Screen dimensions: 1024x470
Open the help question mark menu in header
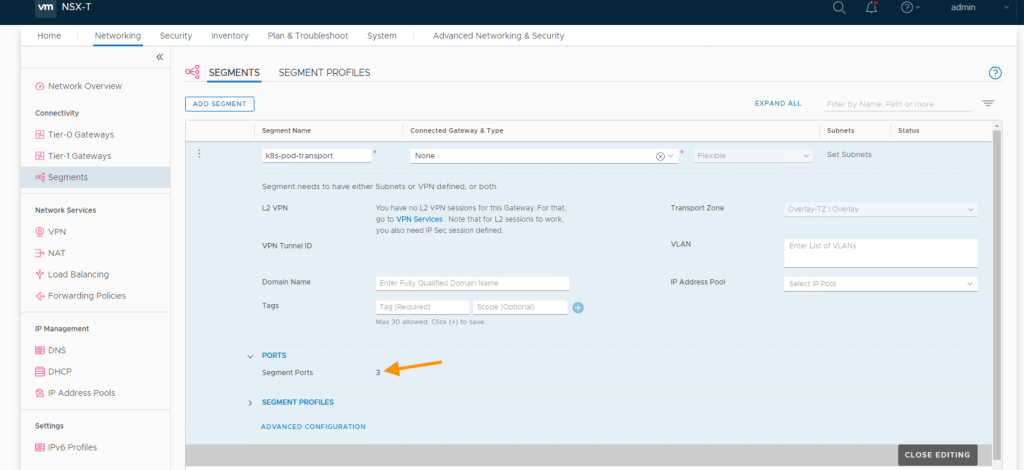906,8
